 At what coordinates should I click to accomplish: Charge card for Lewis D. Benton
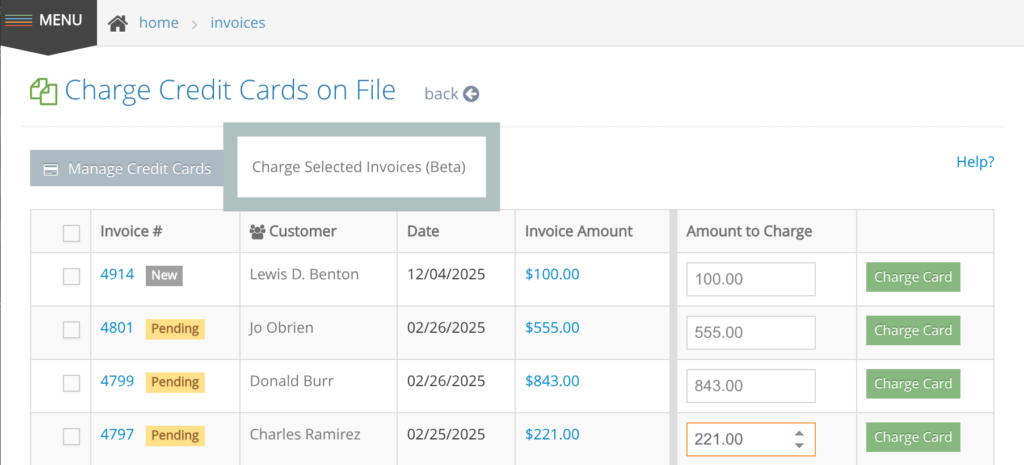(912, 277)
